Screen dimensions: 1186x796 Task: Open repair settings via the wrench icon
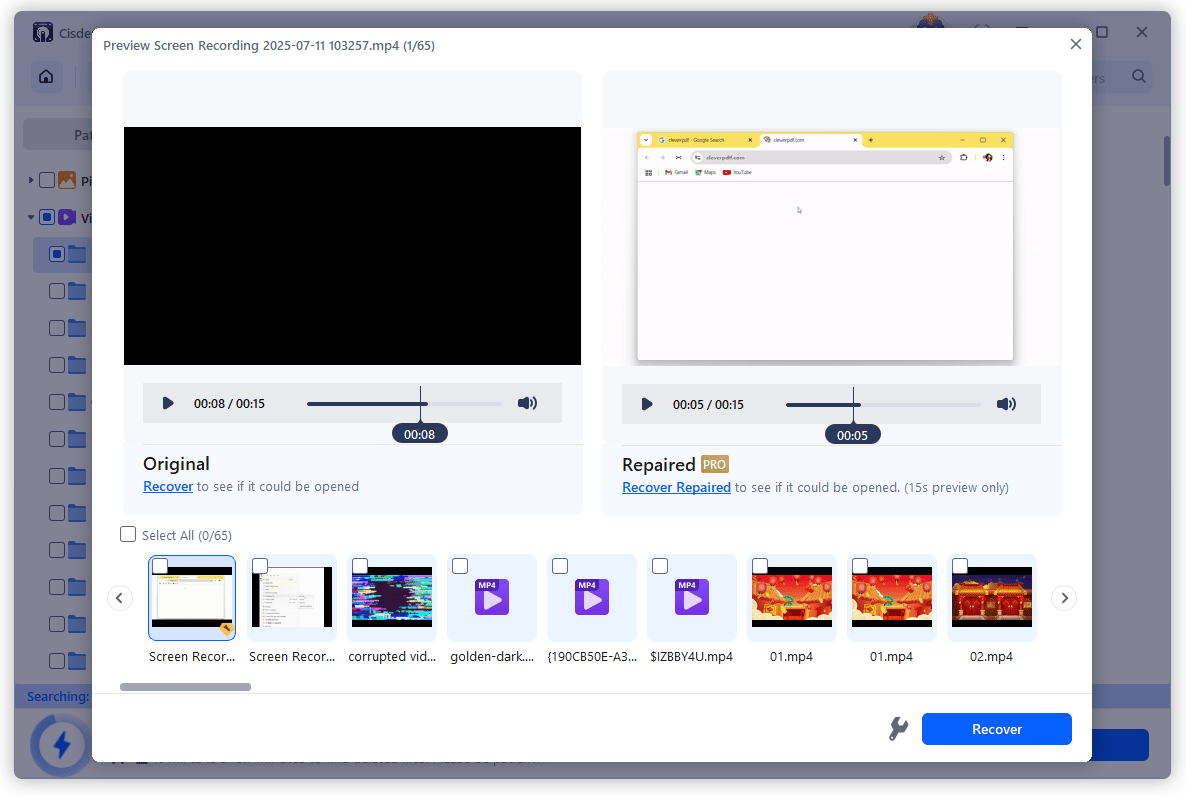pos(898,729)
